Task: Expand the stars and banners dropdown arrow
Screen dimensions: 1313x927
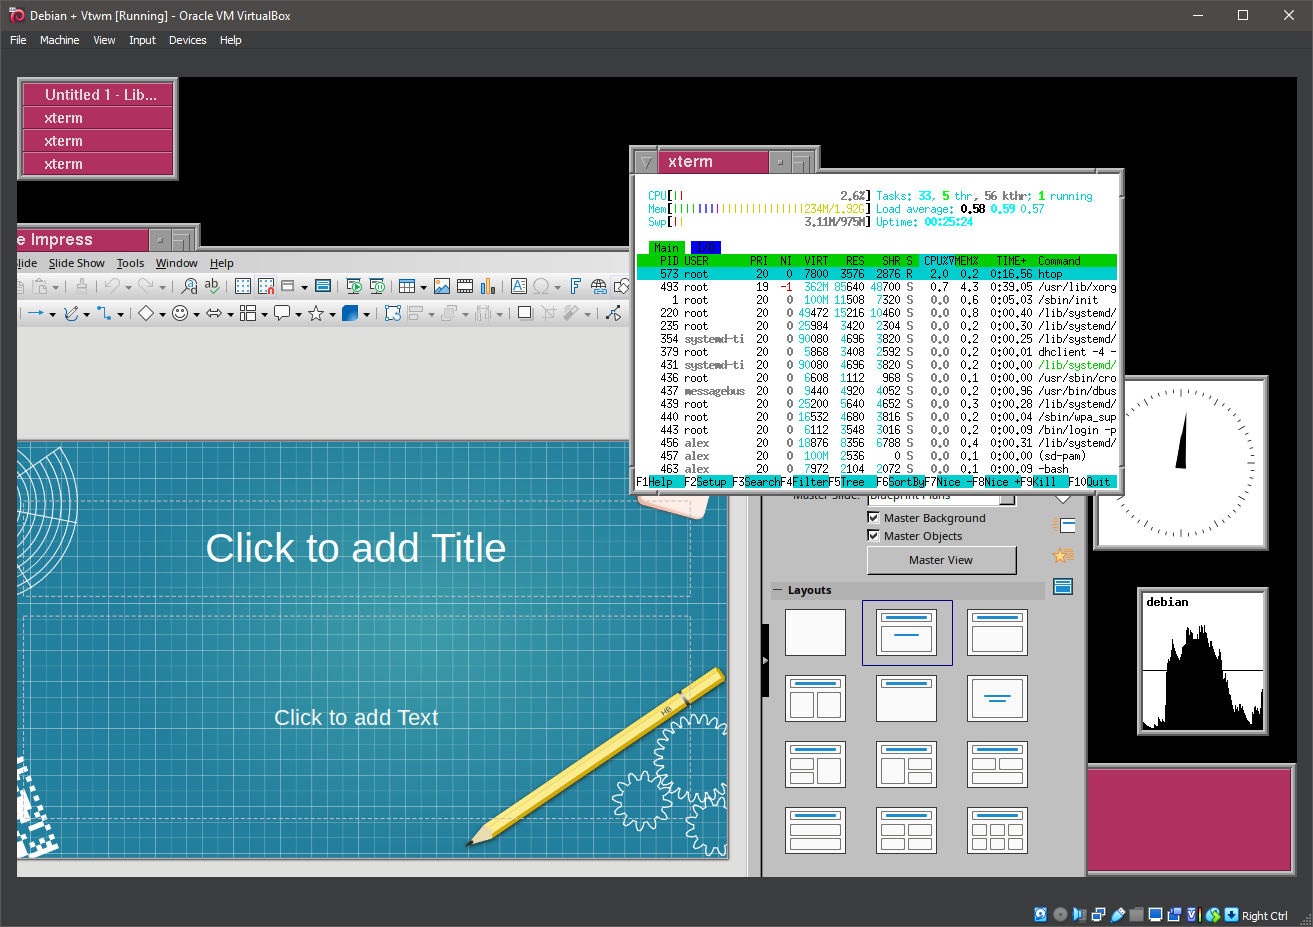Action: 332,314
